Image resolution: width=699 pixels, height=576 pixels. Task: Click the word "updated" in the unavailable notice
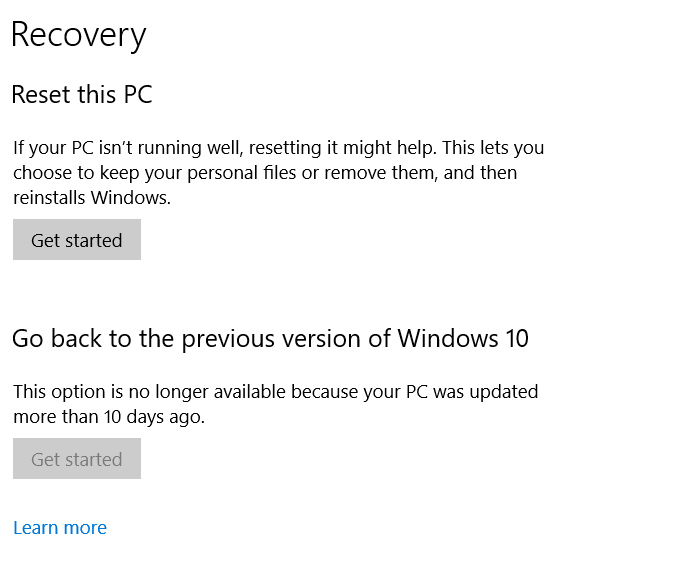click(x=503, y=392)
